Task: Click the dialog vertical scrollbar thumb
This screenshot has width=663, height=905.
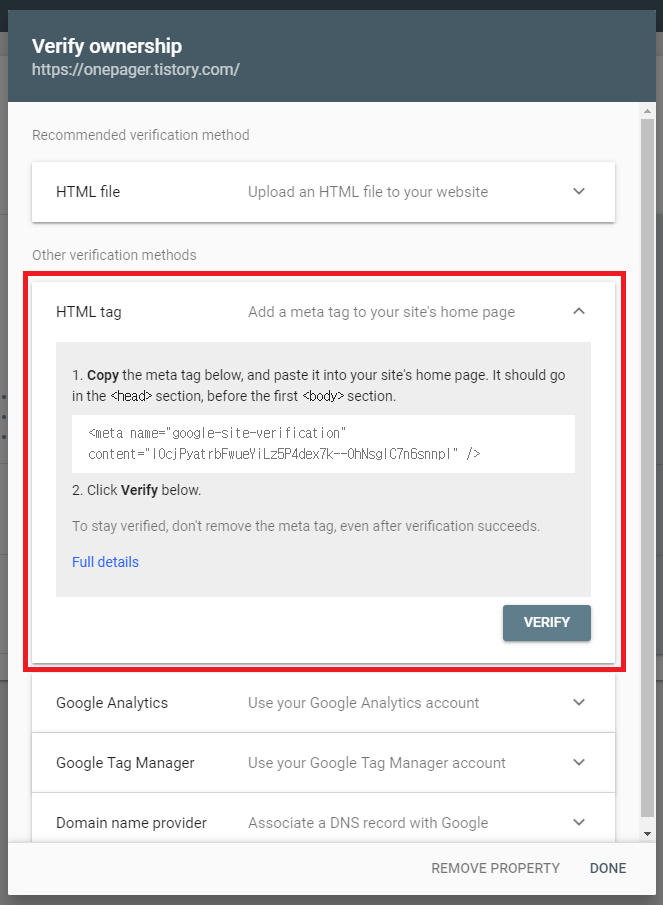Action: coord(647,468)
